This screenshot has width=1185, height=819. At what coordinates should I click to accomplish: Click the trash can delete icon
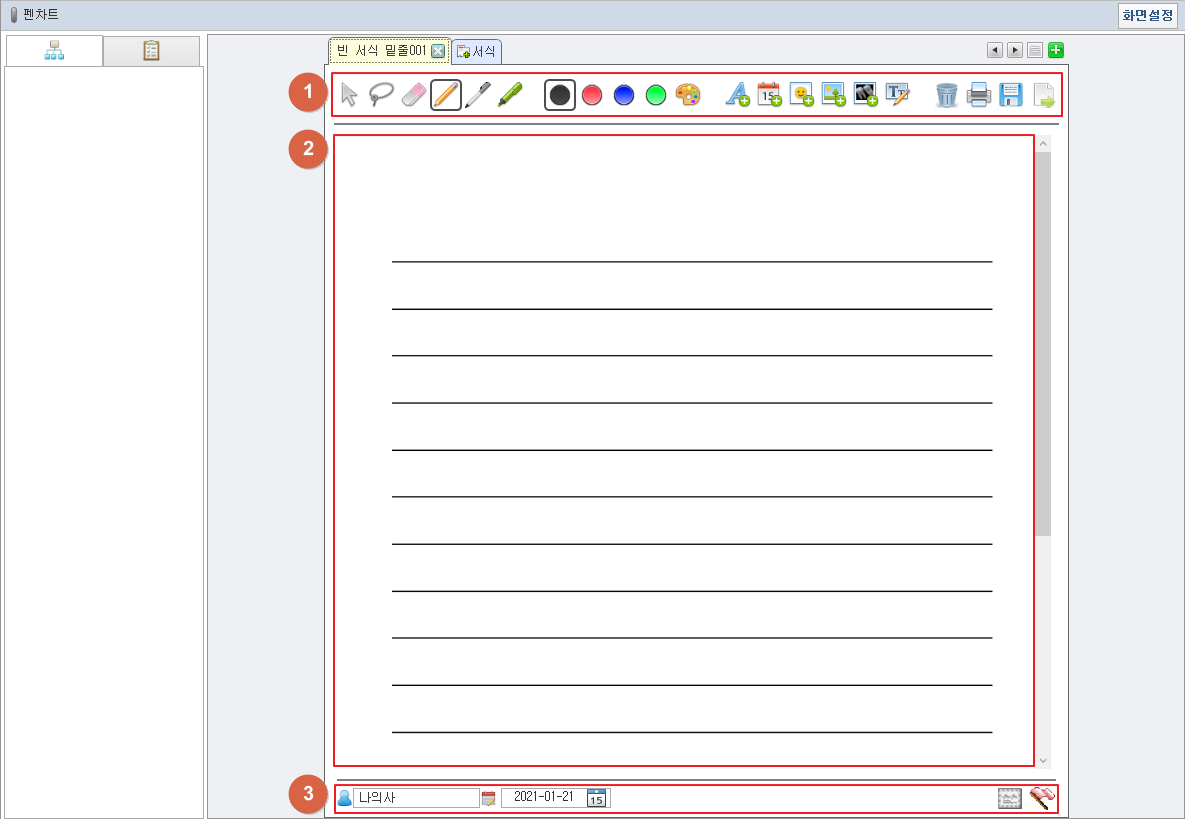pyautogui.click(x=947, y=95)
